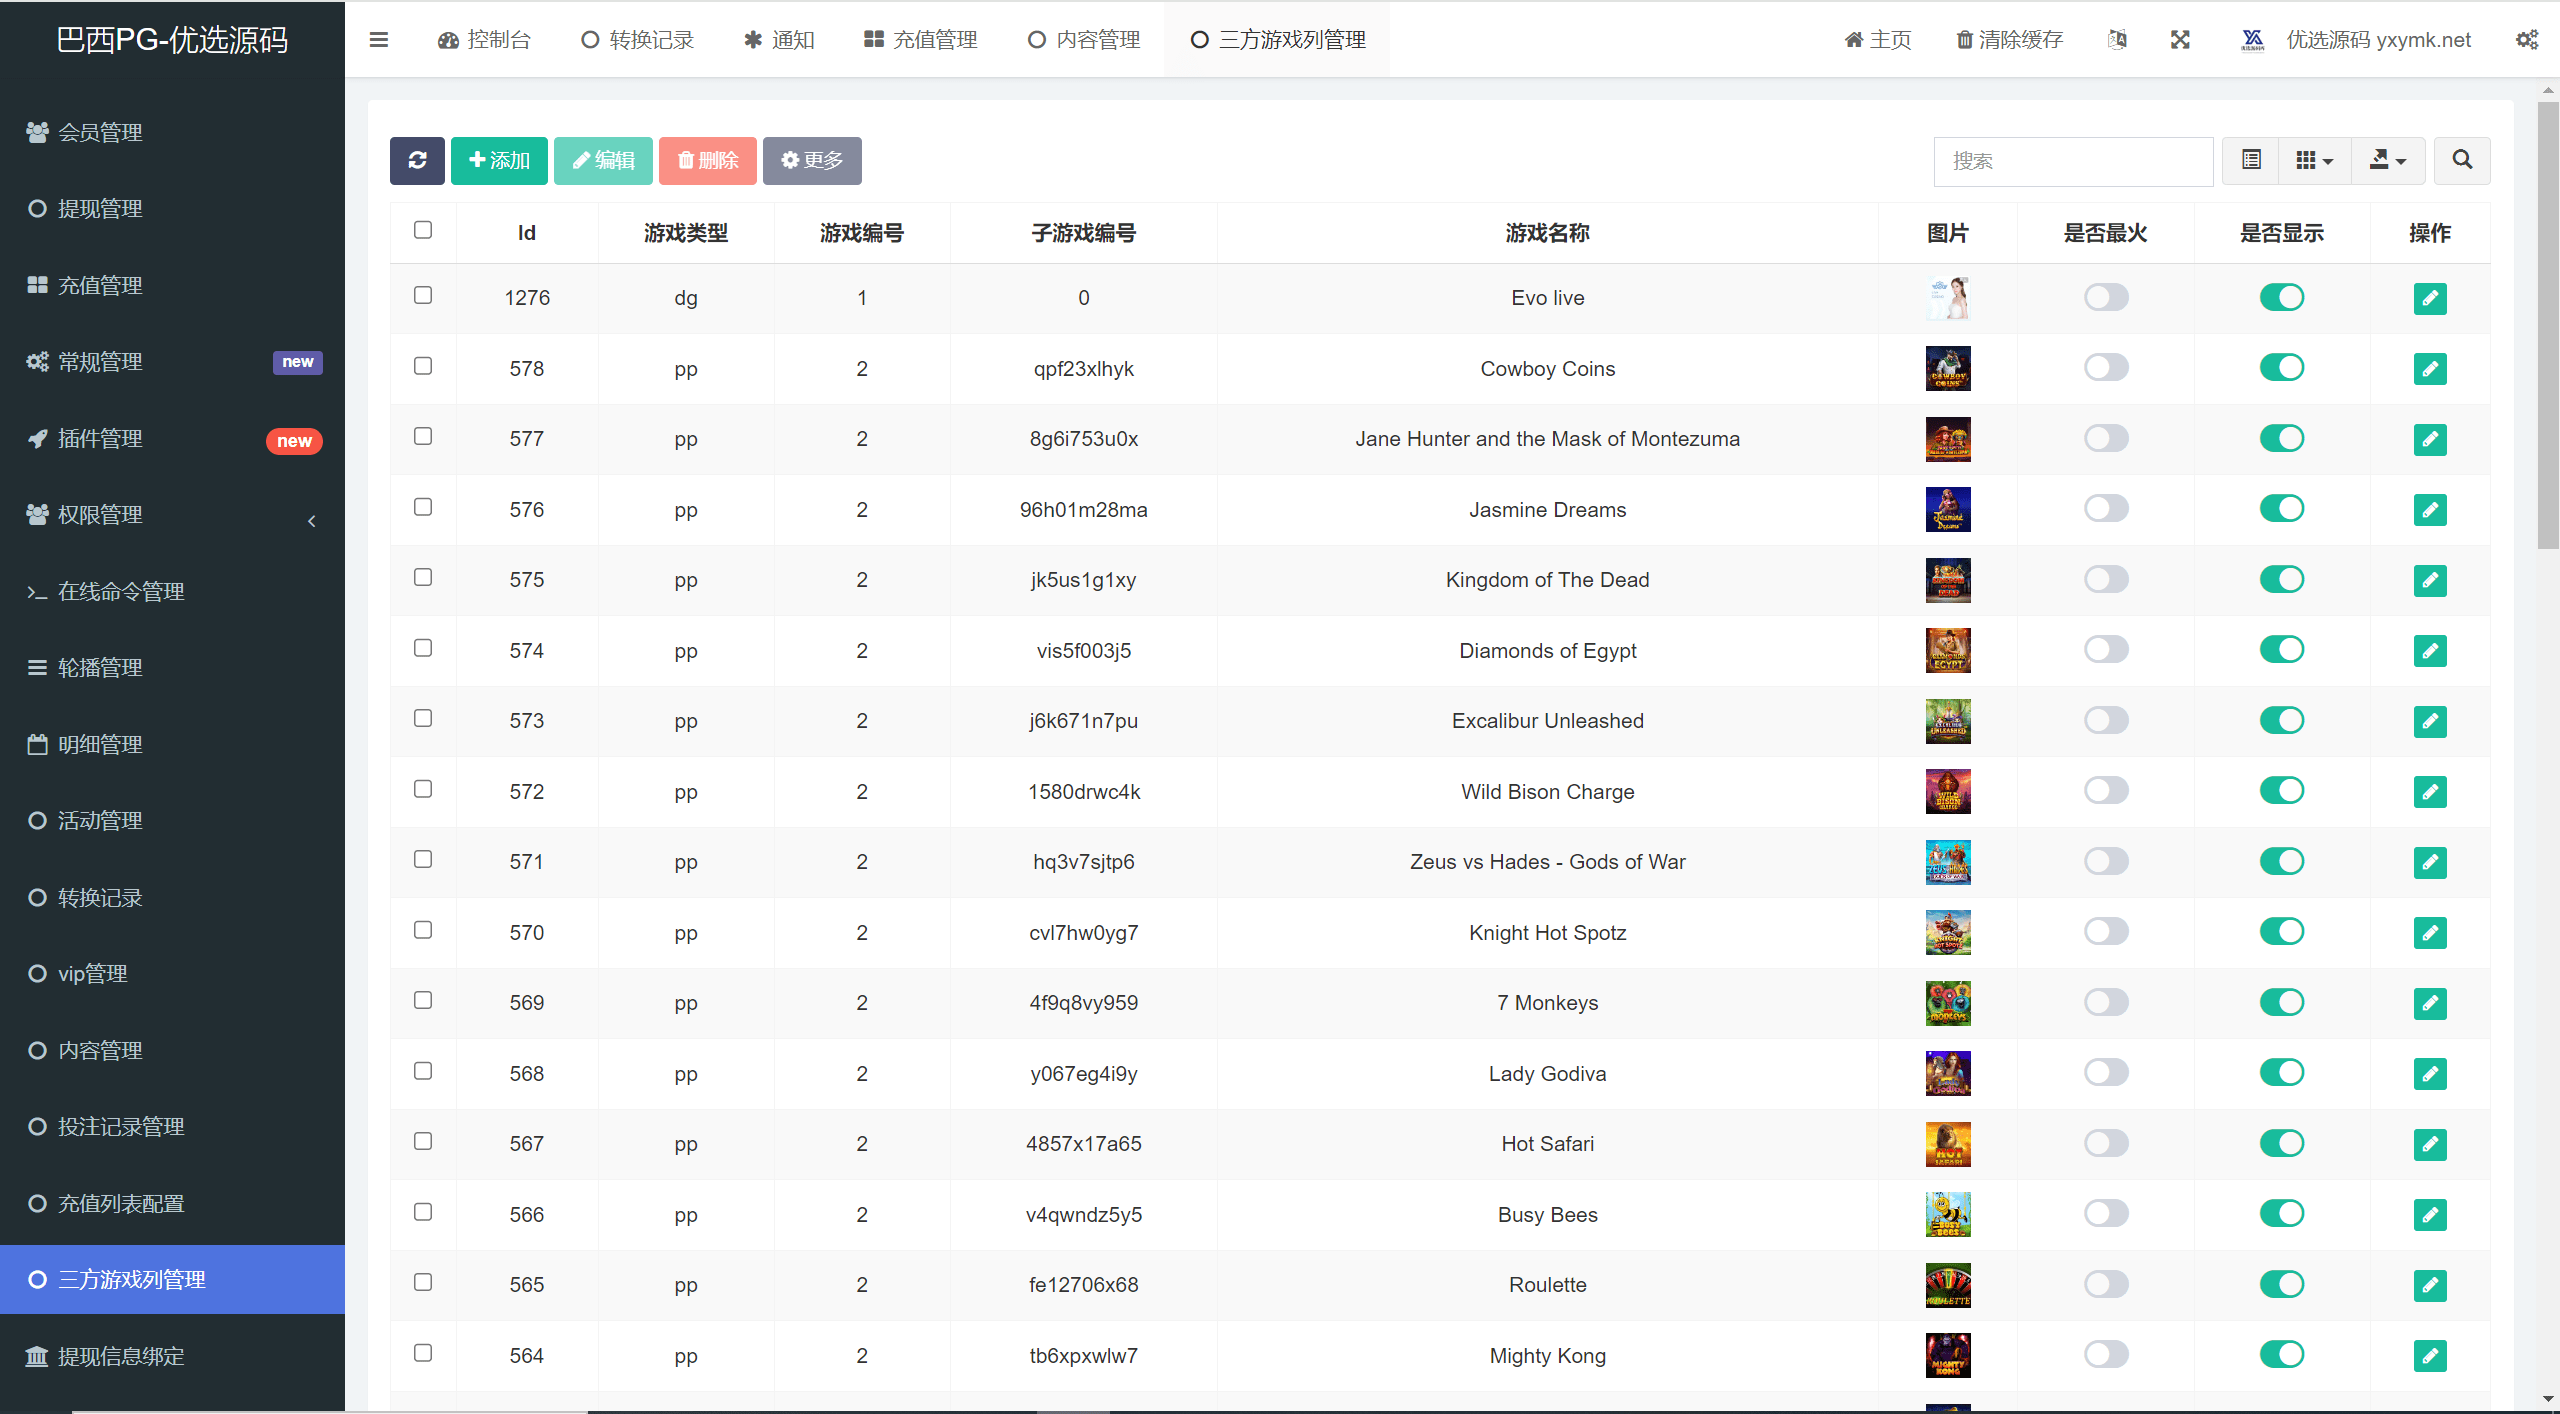Check the select-all header checkbox
Screen dimensions: 2560x1414
pyautogui.click(x=423, y=231)
